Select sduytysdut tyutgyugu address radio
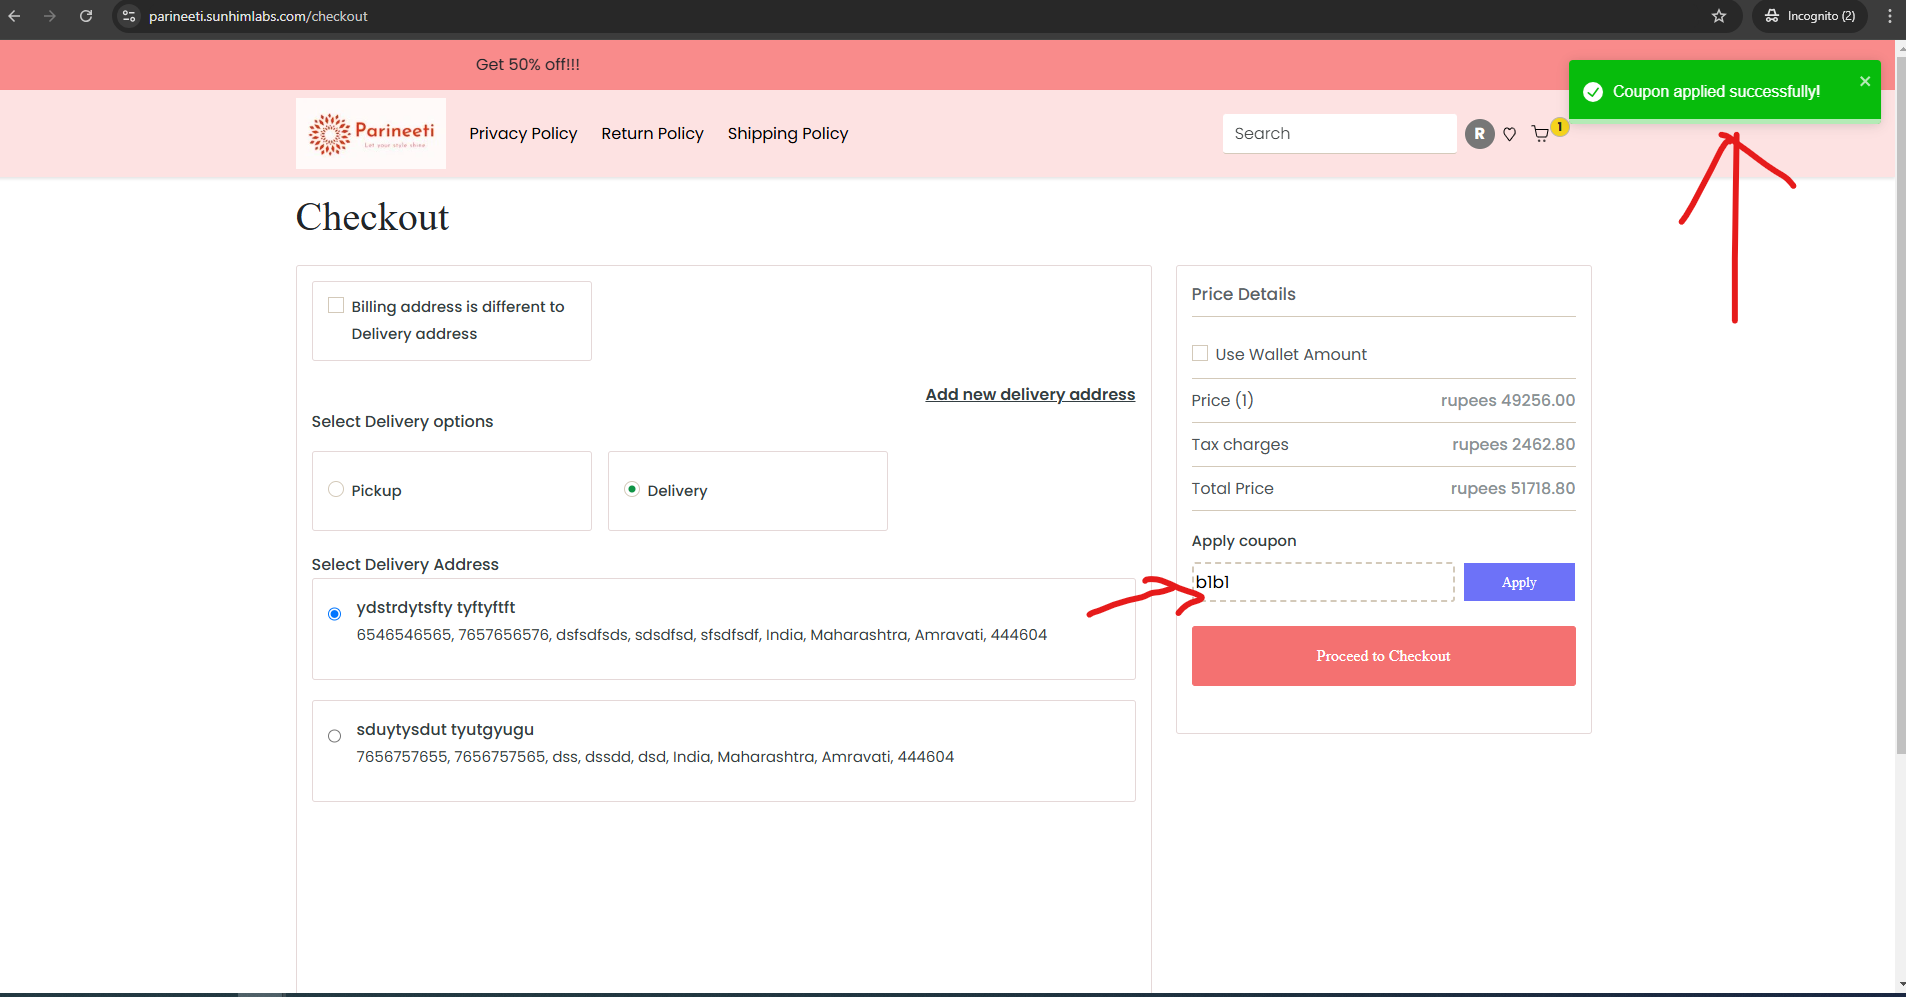The width and height of the screenshot is (1906, 997). click(x=335, y=736)
